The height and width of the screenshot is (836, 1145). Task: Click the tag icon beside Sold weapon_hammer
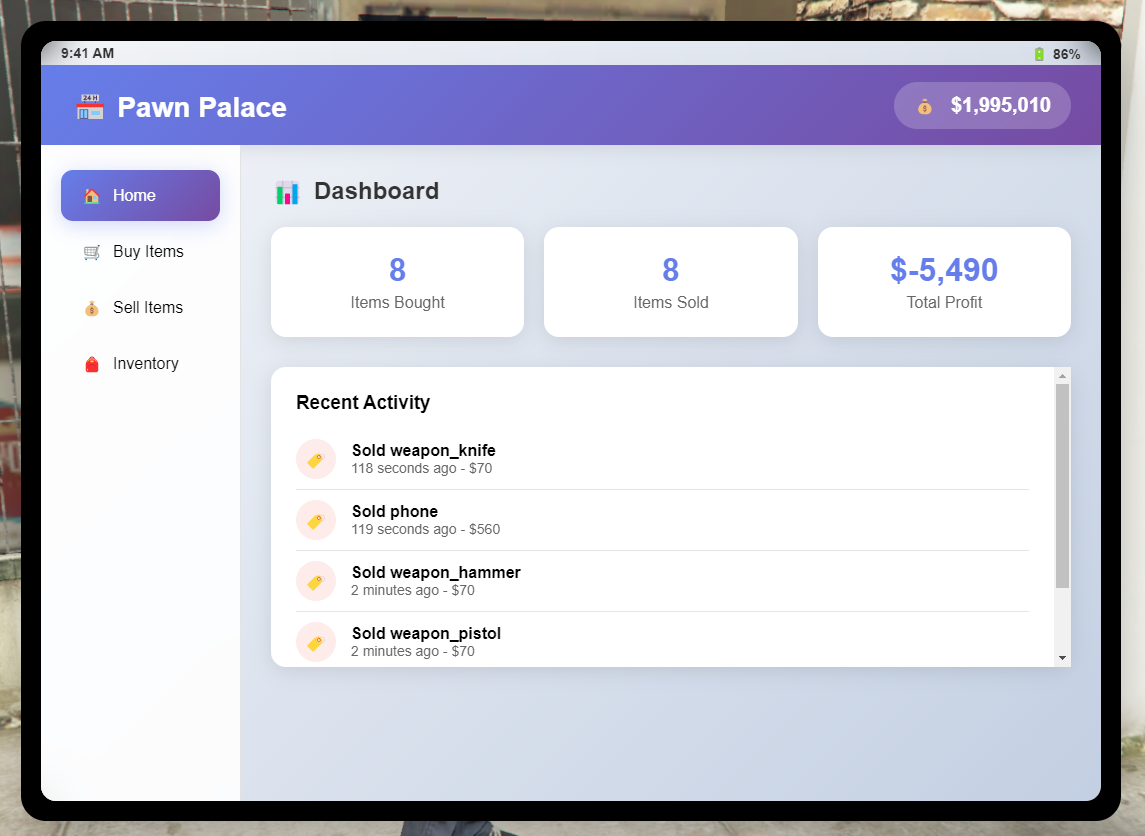point(316,581)
